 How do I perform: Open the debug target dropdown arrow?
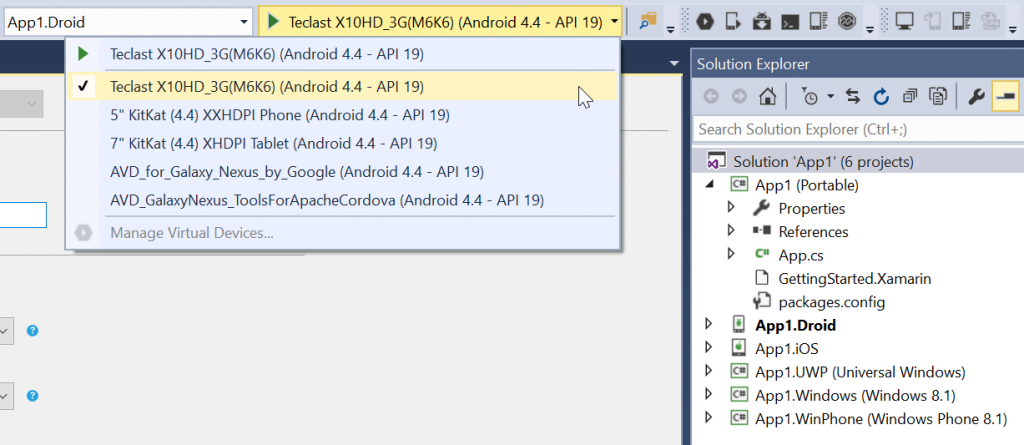(x=615, y=22)
